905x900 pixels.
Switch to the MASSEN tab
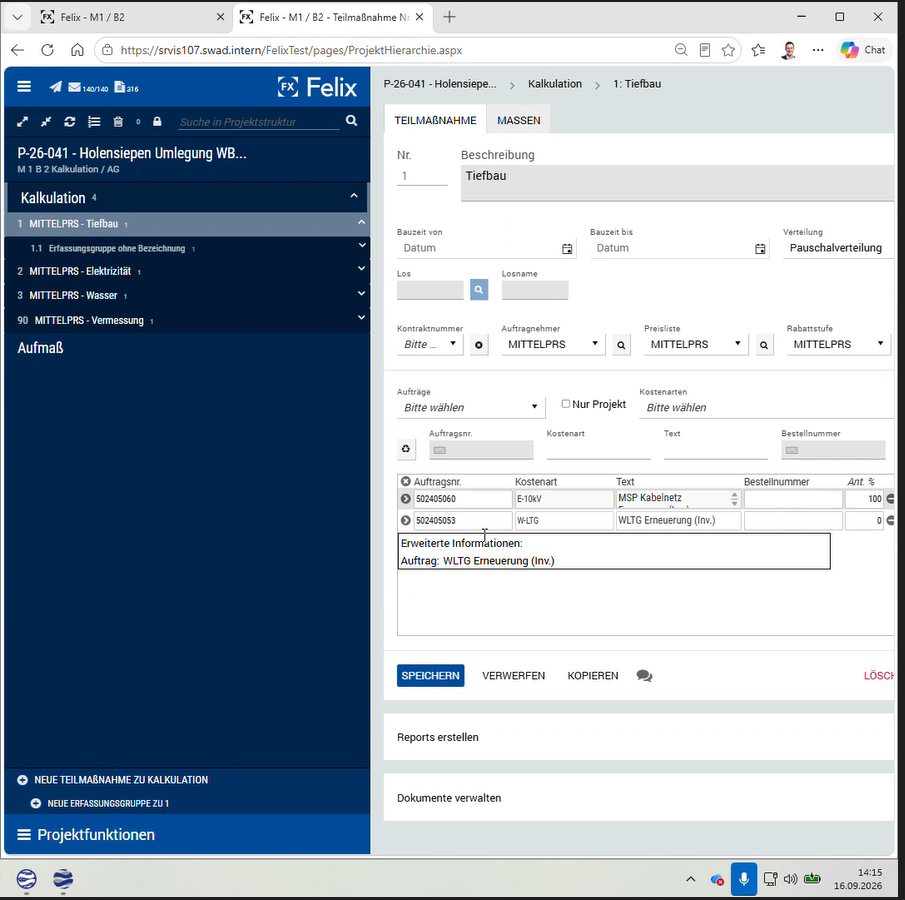[x=519, y=120]
